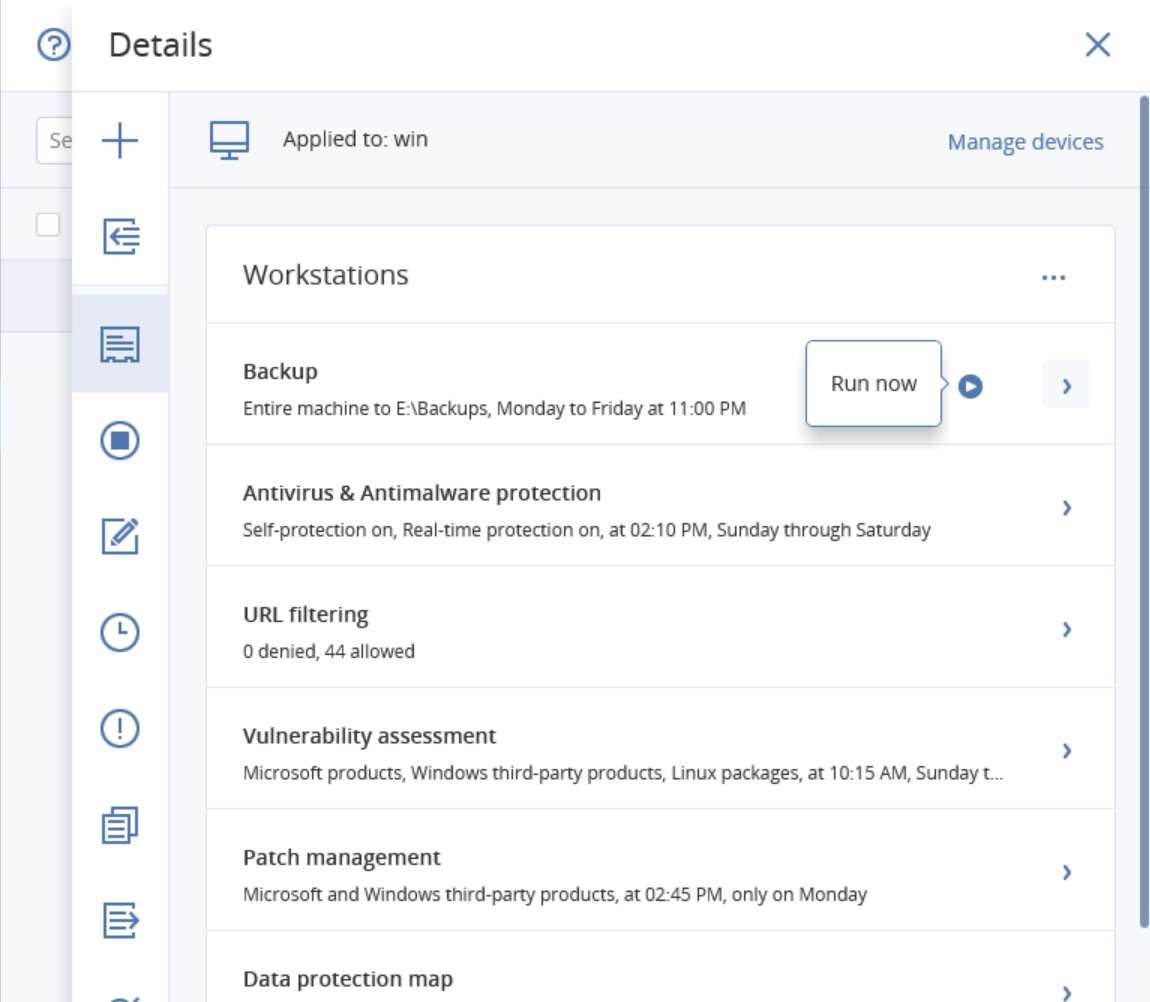Click the plus add icon in sidebar
The height and width of the screenshot is (1002, 1150).
pyautogui.click(x=120, y=140)
